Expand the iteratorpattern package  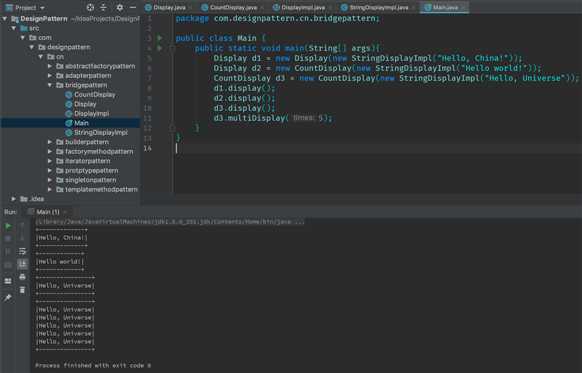click(x=50, y=161)
